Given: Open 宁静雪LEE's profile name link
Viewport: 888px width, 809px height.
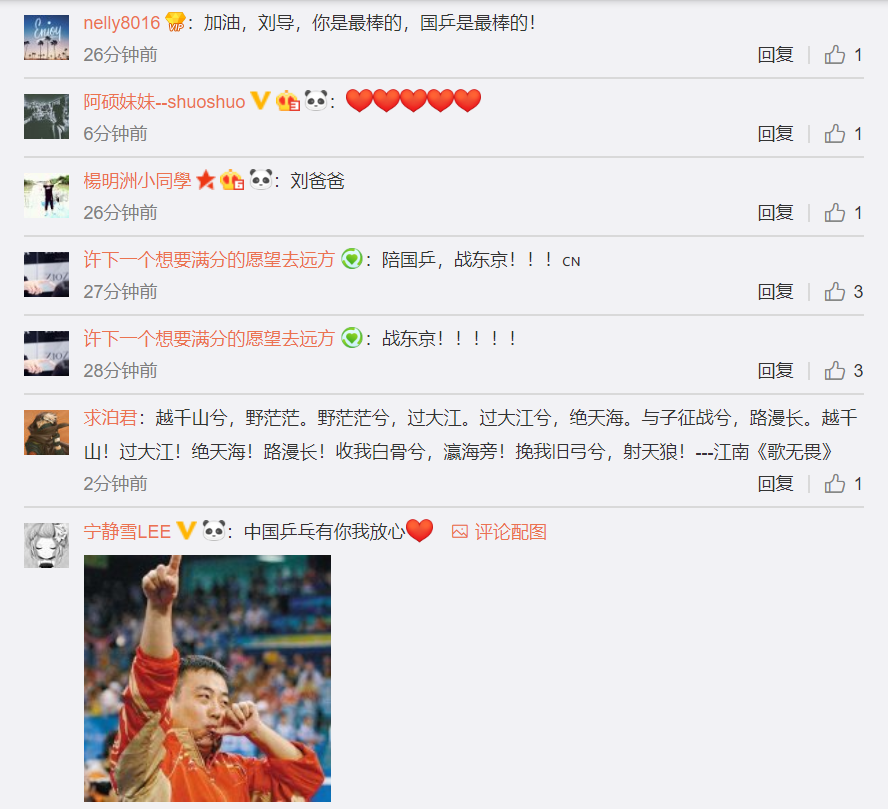Looking at the screenshot, I should coord(127,532).
